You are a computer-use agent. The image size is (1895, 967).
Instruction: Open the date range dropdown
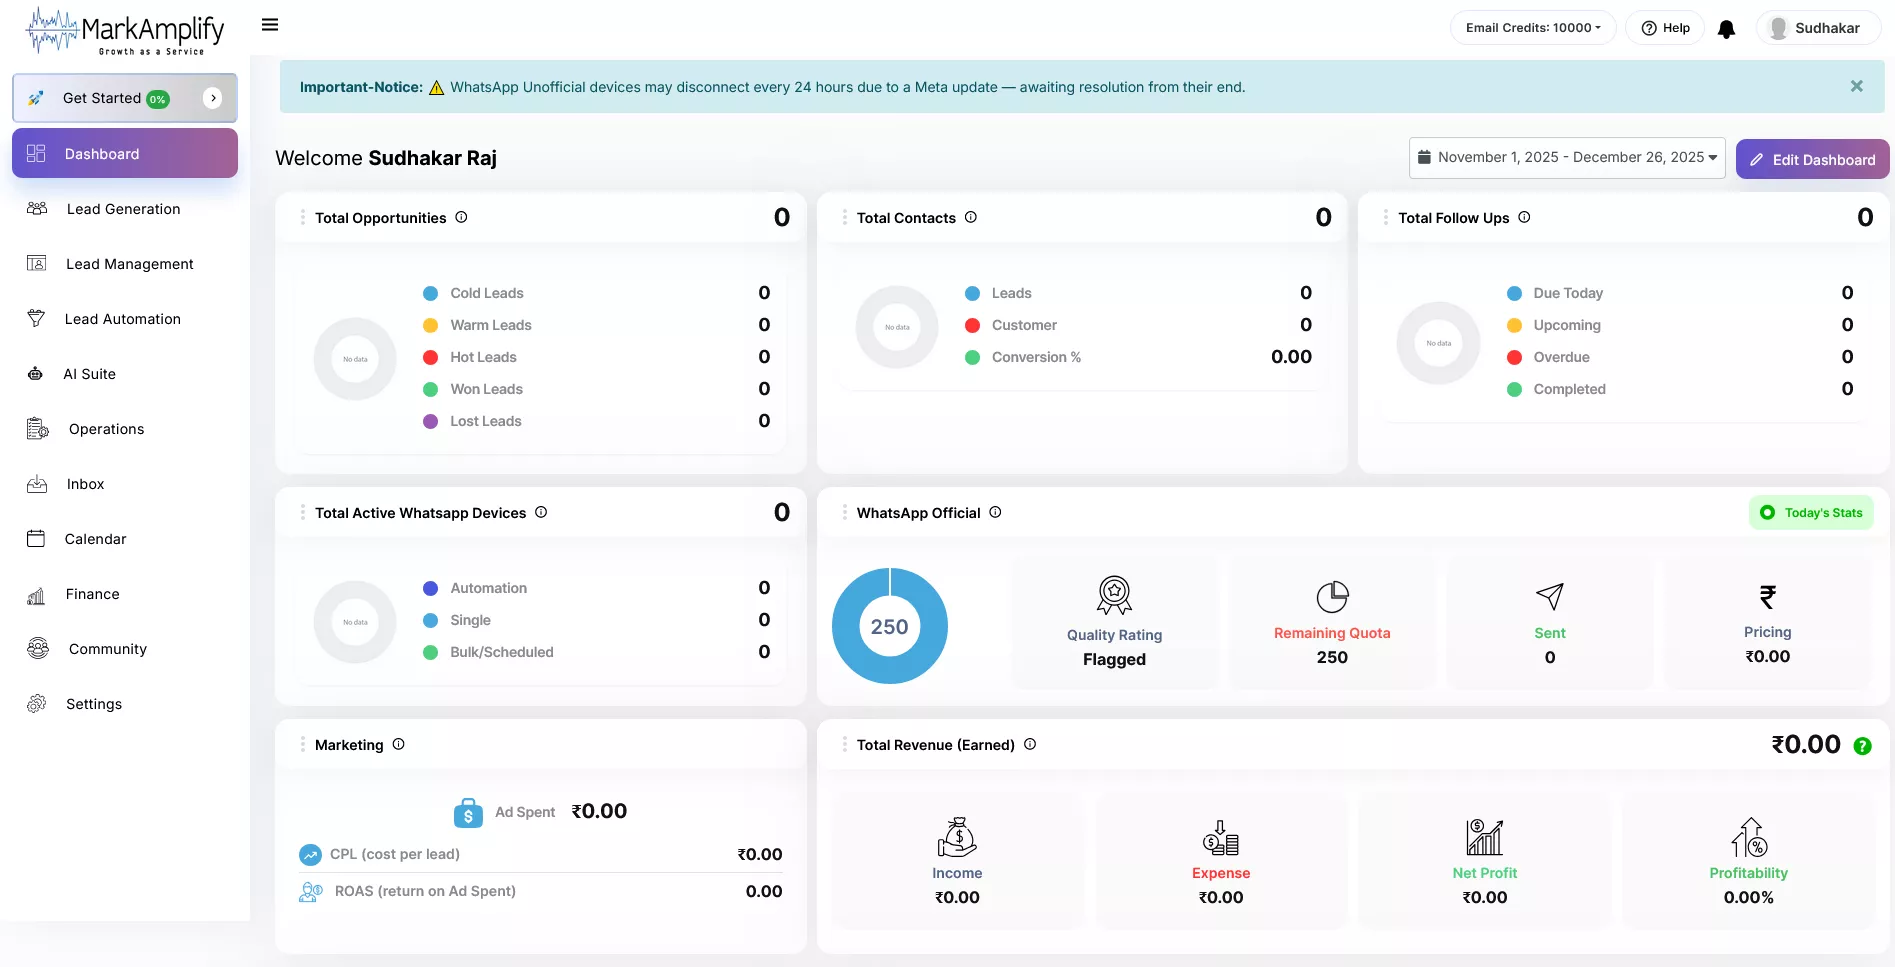[1566, 158]
